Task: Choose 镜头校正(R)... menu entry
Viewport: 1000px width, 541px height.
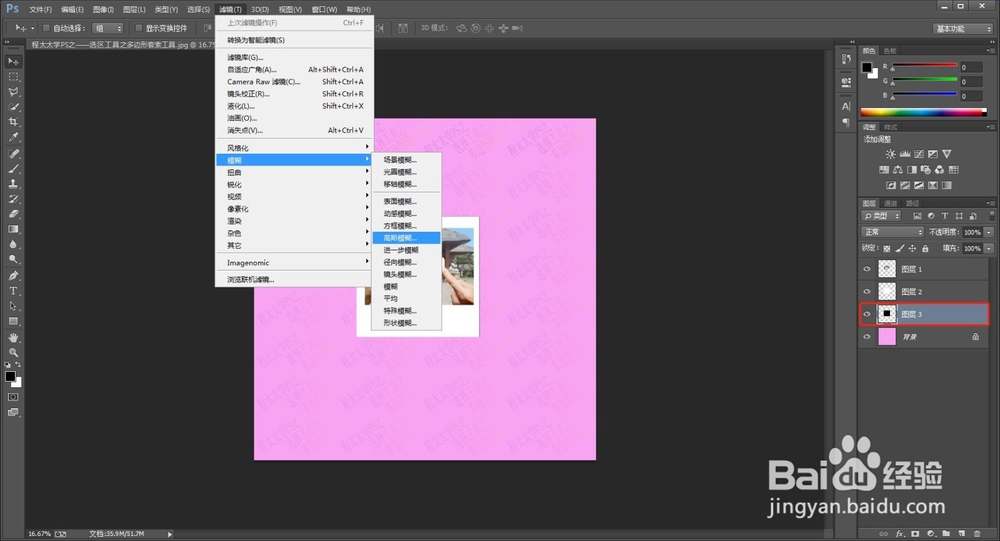Action: coord(294,94)
